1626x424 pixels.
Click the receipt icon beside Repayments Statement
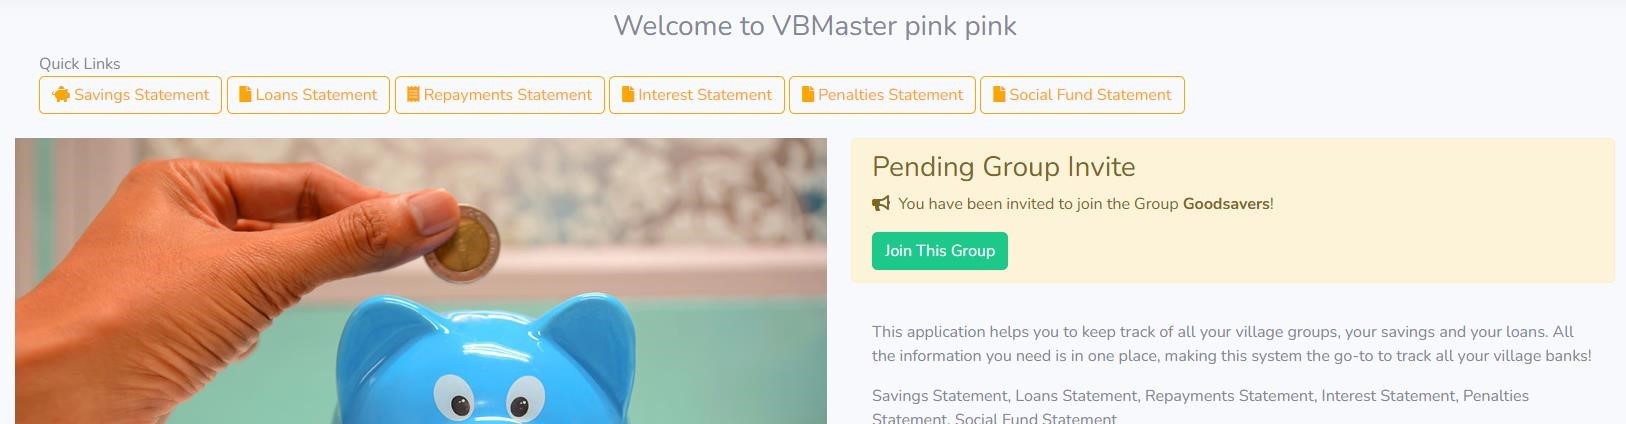tap(413, 95)
